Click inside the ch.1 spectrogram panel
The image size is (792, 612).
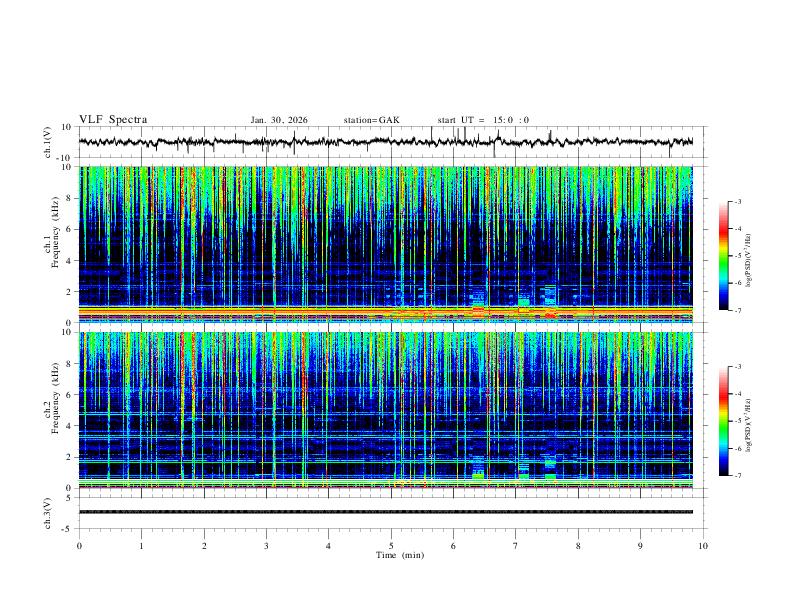(x=385, y=244)
